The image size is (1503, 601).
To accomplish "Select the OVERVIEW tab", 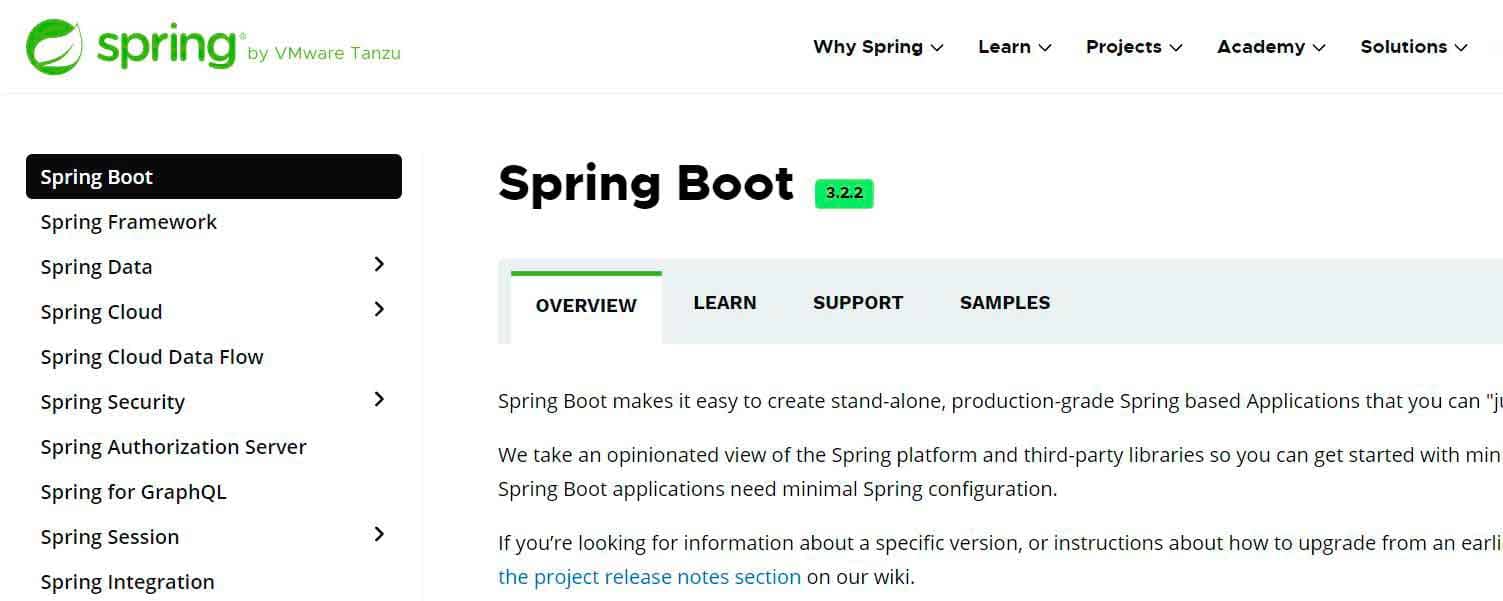I will coord(586,306).
